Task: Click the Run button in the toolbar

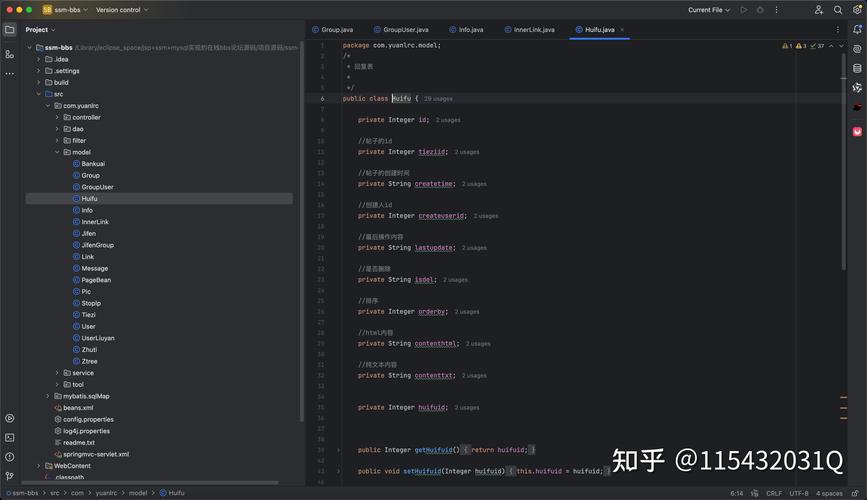Action: click(x=744, y=10)
